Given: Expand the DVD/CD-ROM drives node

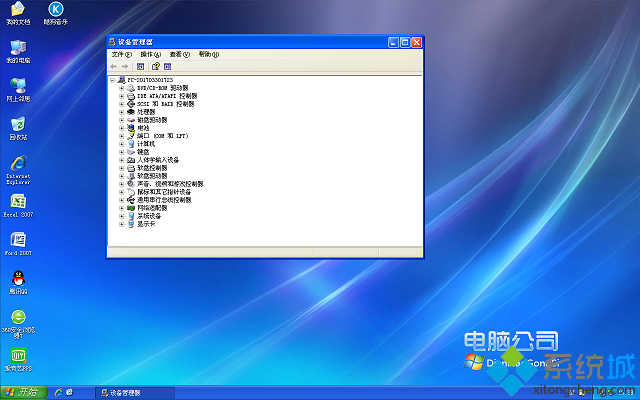Looking at the screenshot, I should coord(121,88).
